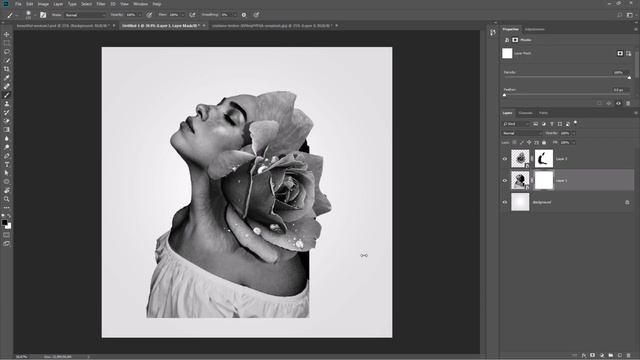The width and height of the screenshot is (640, 360).
Task: Select the Eraser tool
Action: tap(7, 121)
